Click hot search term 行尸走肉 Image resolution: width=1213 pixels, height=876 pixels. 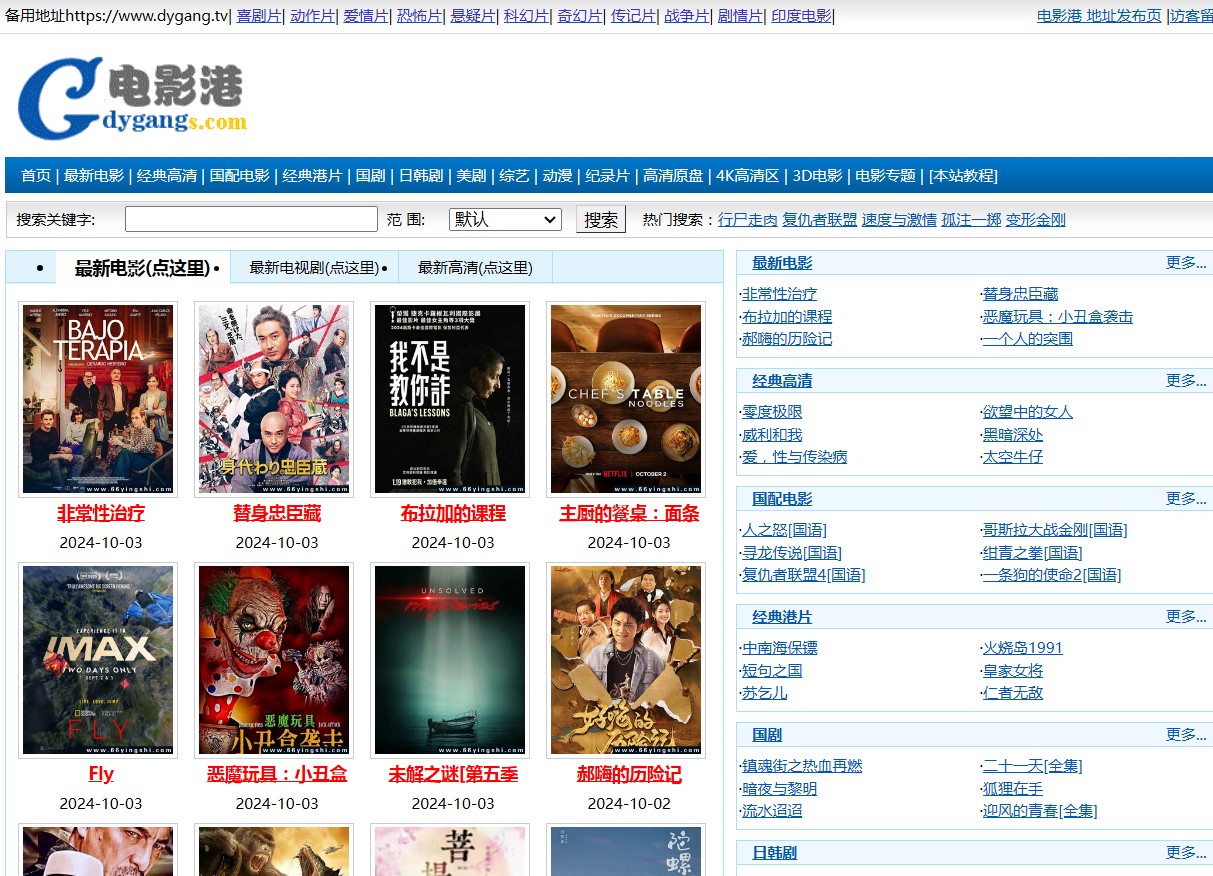748,220
